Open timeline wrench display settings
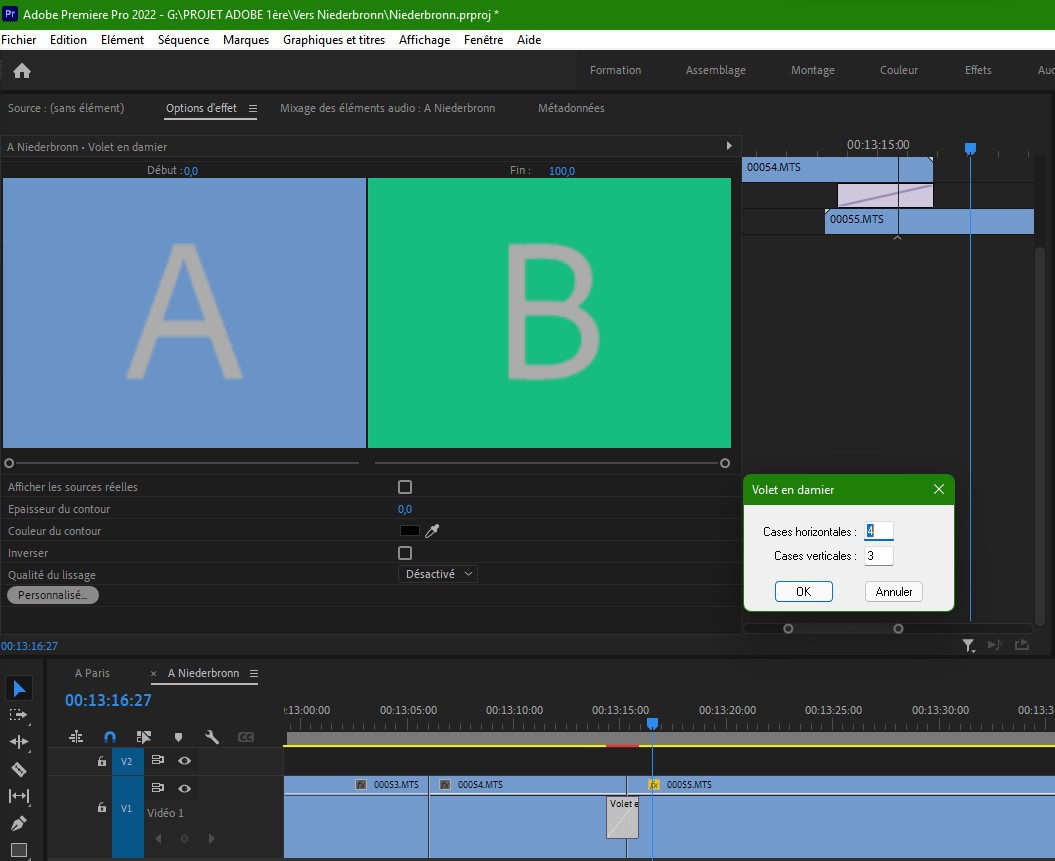 click(212, 737)
